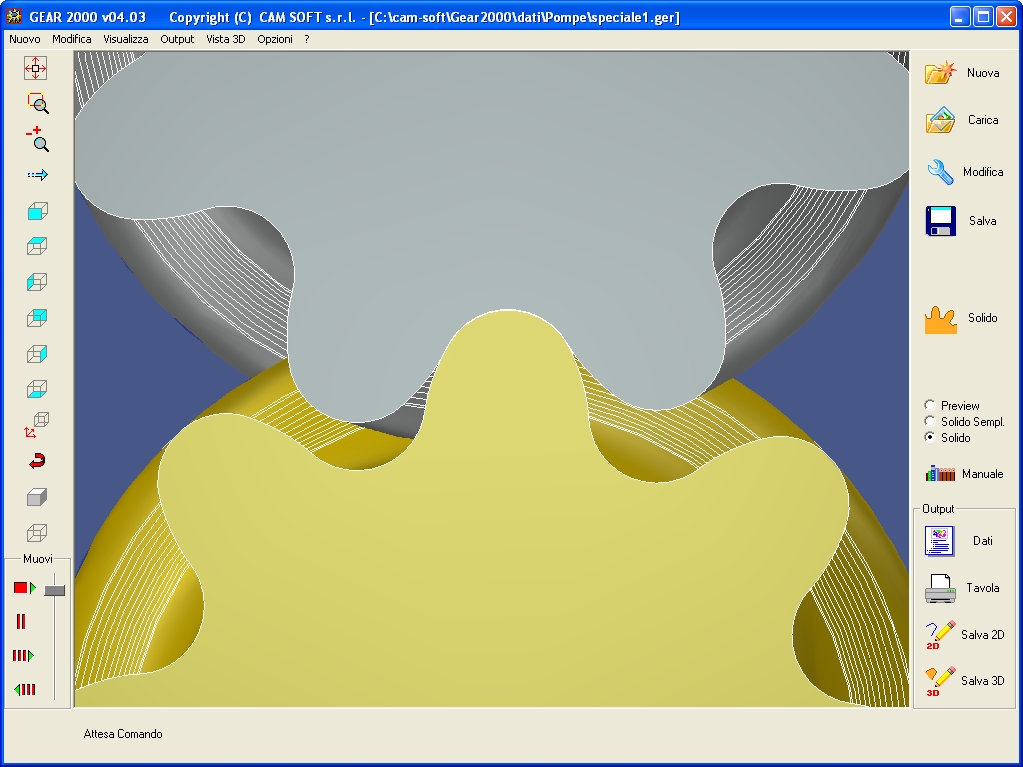Click the Carica open-folder icon
The image size is (1023, 767).
940,120
